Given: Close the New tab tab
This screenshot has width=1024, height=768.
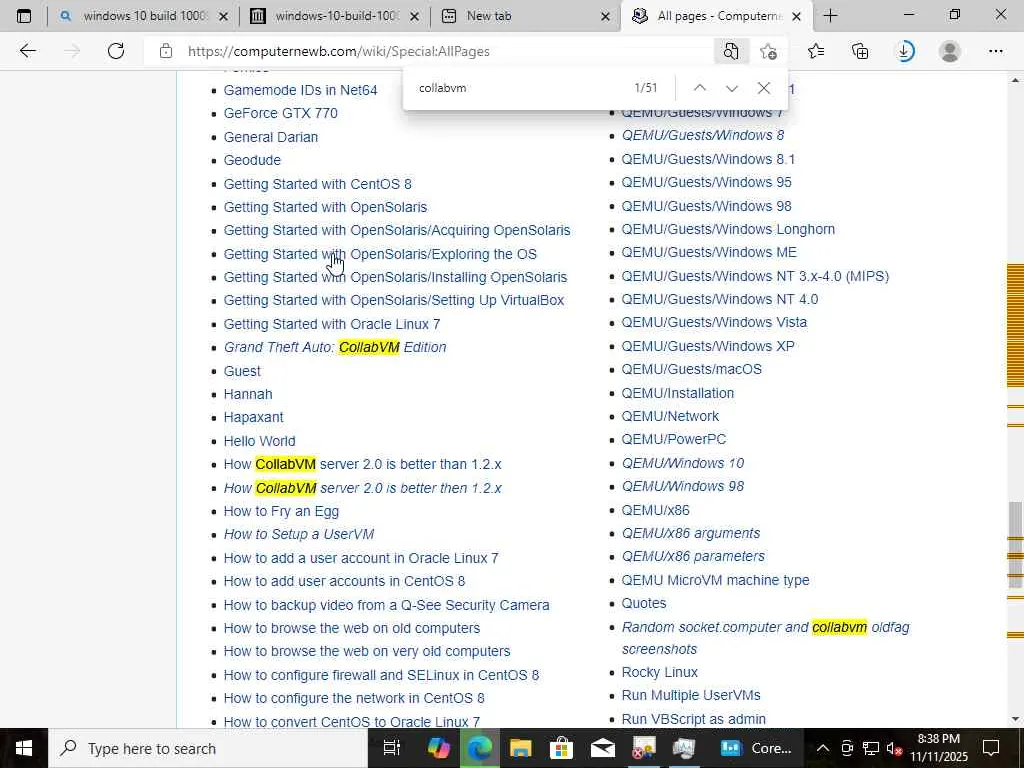Looking at the screenshot, I should click(605, 16).
